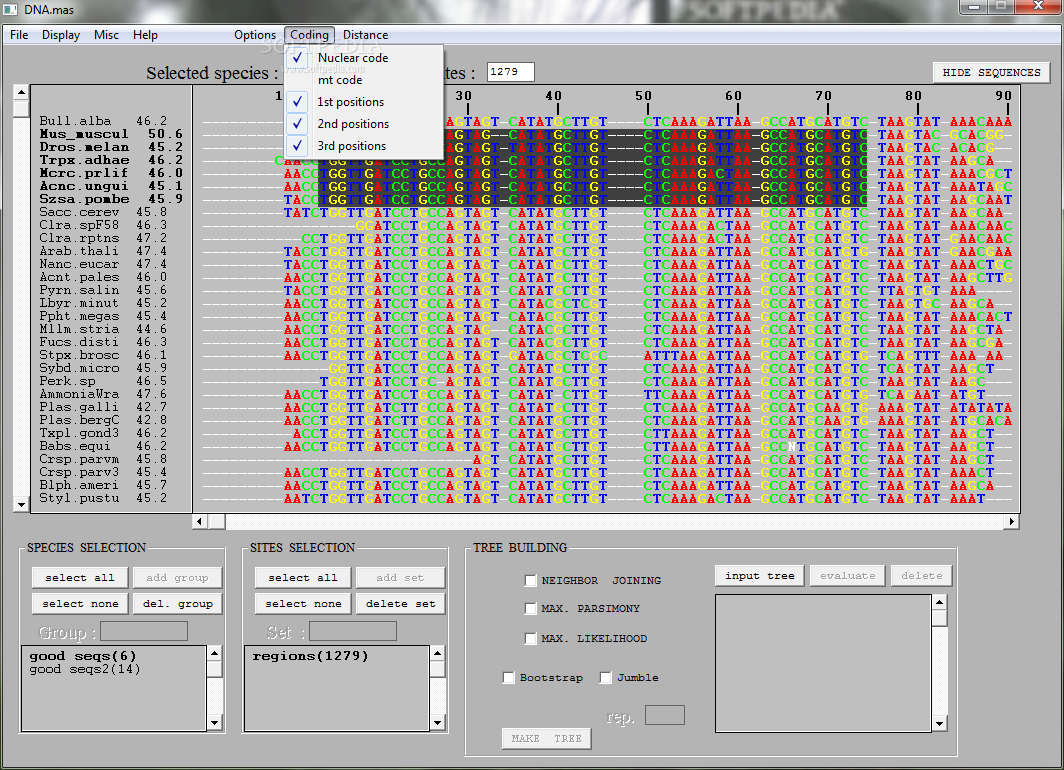Enable the Bootstrap checkbox
Screen dimensions: 1064x770
pos(508,677)
